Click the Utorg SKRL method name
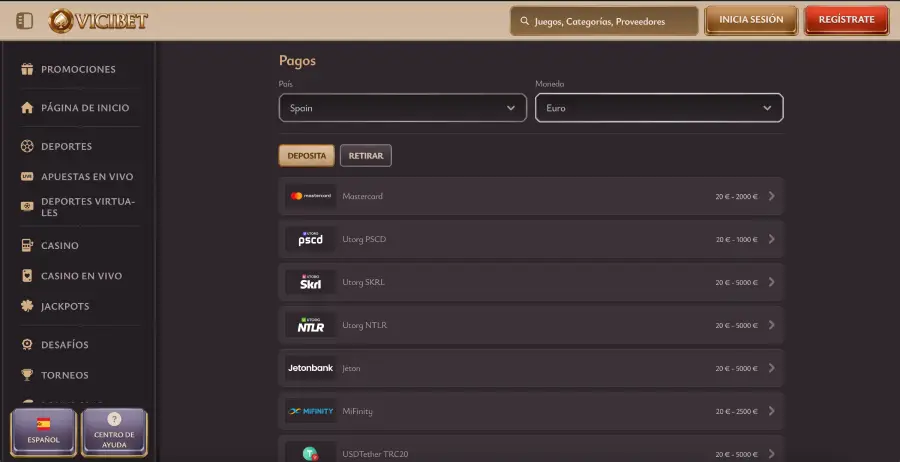Viewport: 900px width, 462px height. 363,282
